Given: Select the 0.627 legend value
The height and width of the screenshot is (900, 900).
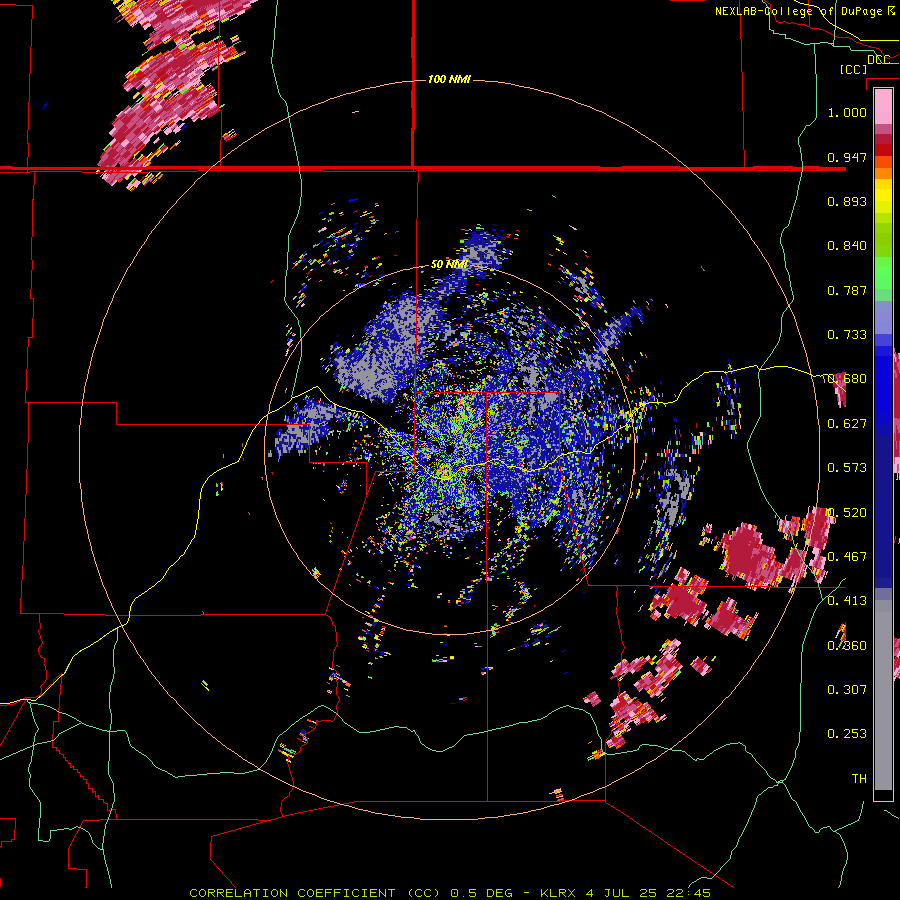Looking at the screenshot, I should [x=847, y=424].
